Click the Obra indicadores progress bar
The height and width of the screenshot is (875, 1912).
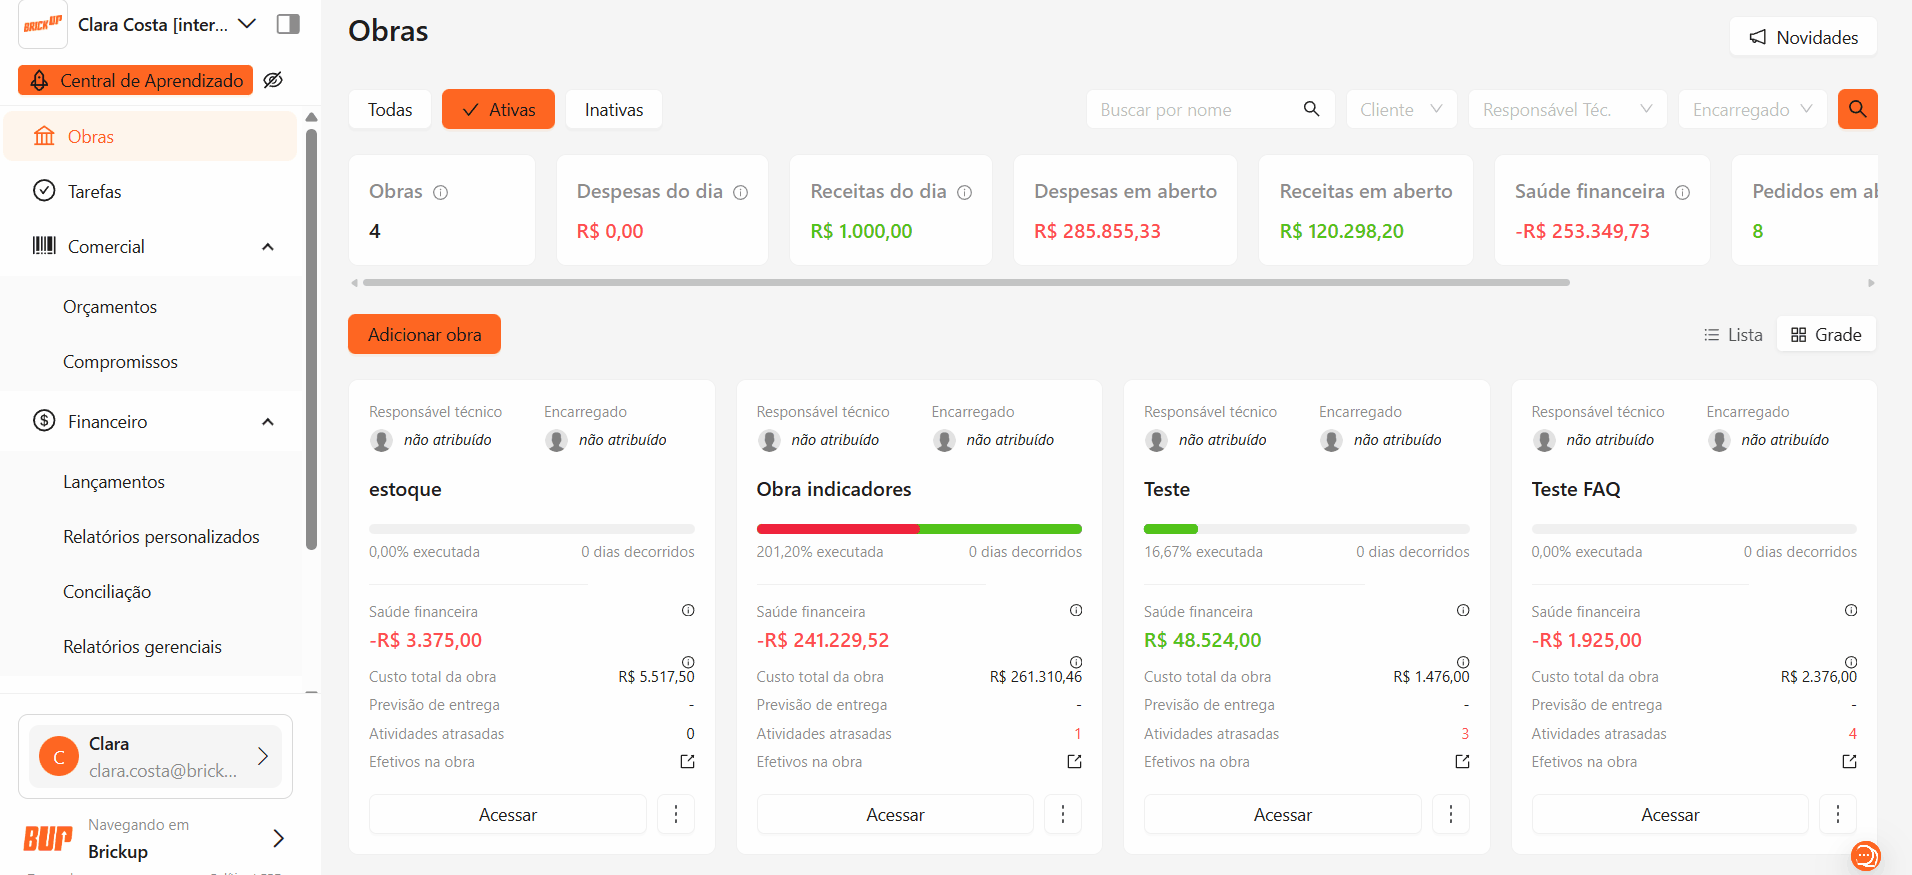[919, 529]
